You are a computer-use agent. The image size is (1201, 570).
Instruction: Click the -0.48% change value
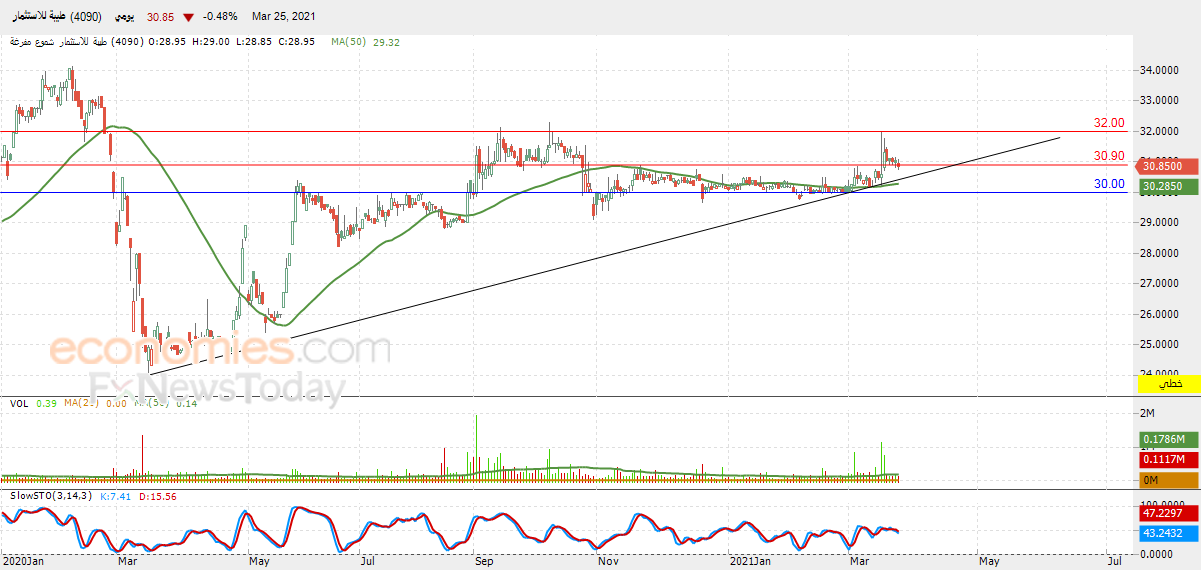tap(219, 17)
